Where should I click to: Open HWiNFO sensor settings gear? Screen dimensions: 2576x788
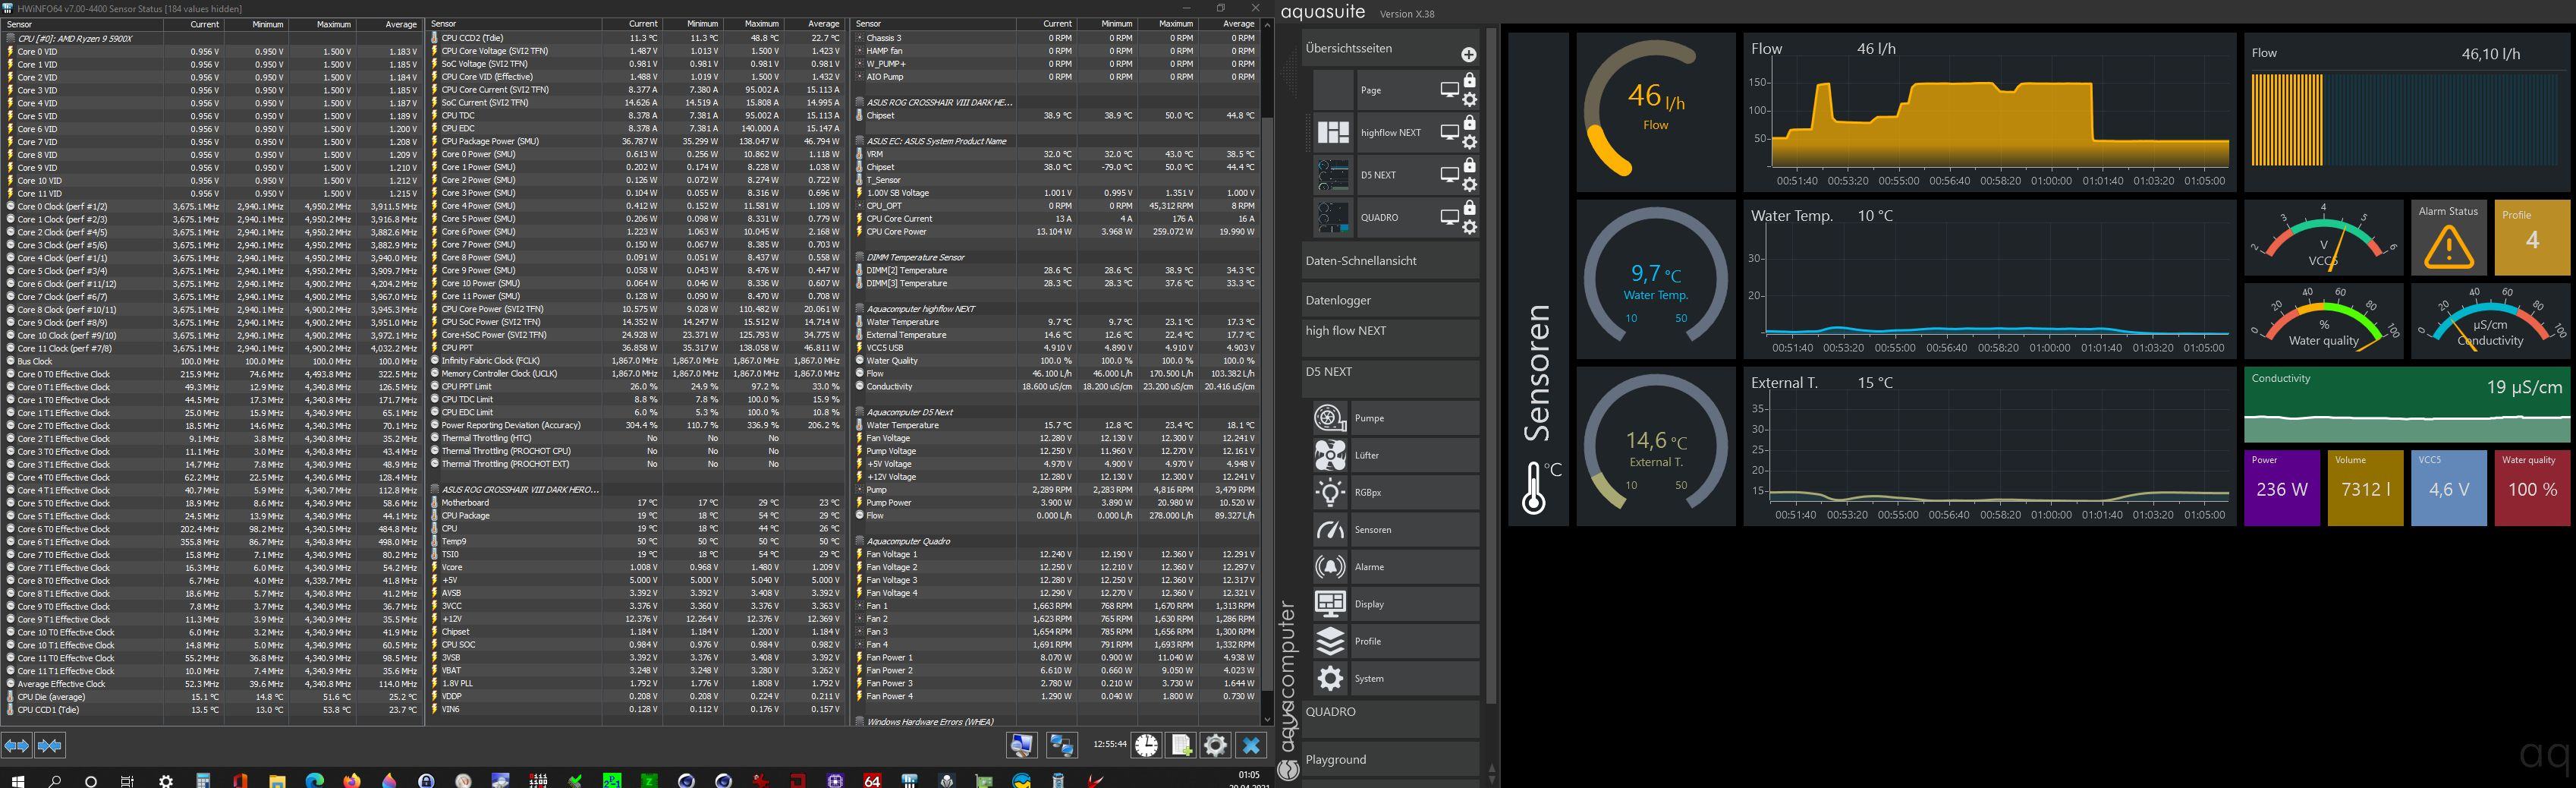tap(1215, 745)
